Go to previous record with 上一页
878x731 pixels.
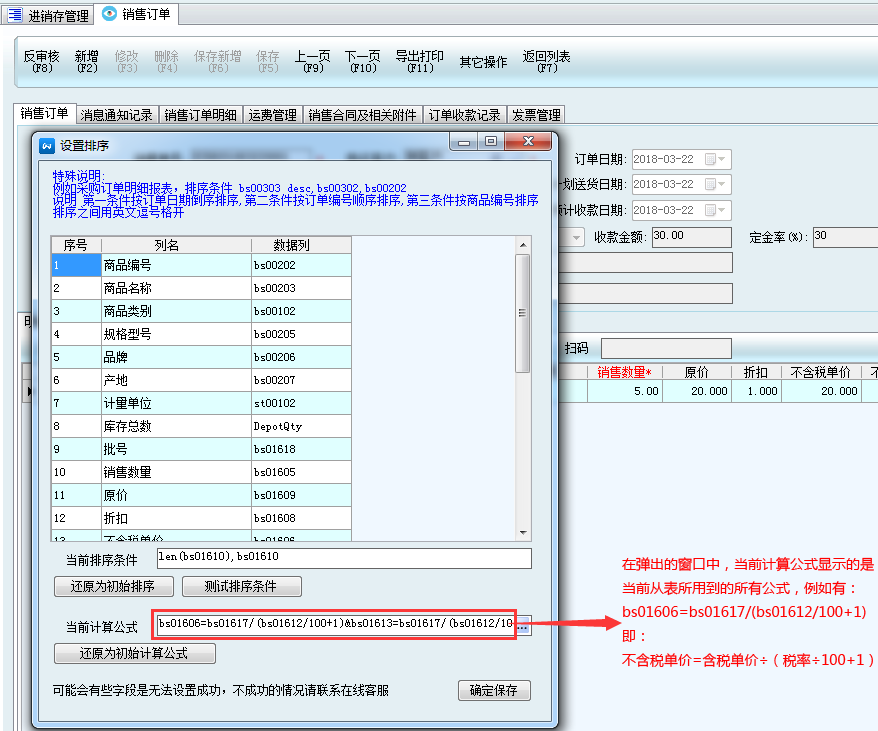pos(312,62)
